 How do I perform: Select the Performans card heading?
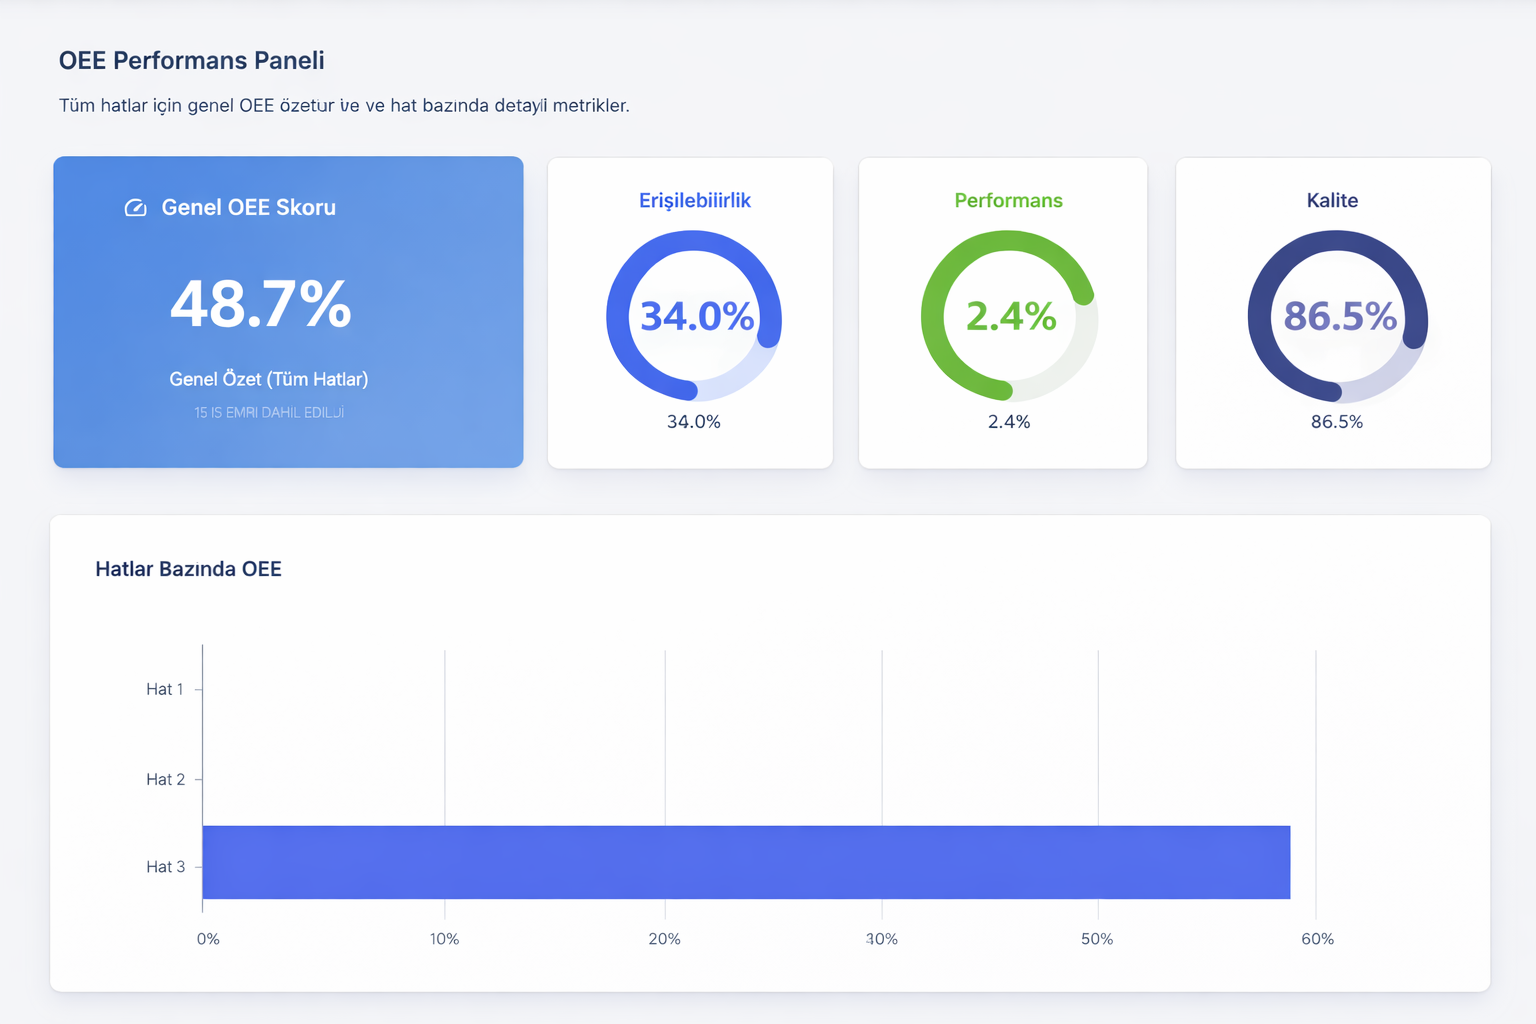click(1008, 200)
